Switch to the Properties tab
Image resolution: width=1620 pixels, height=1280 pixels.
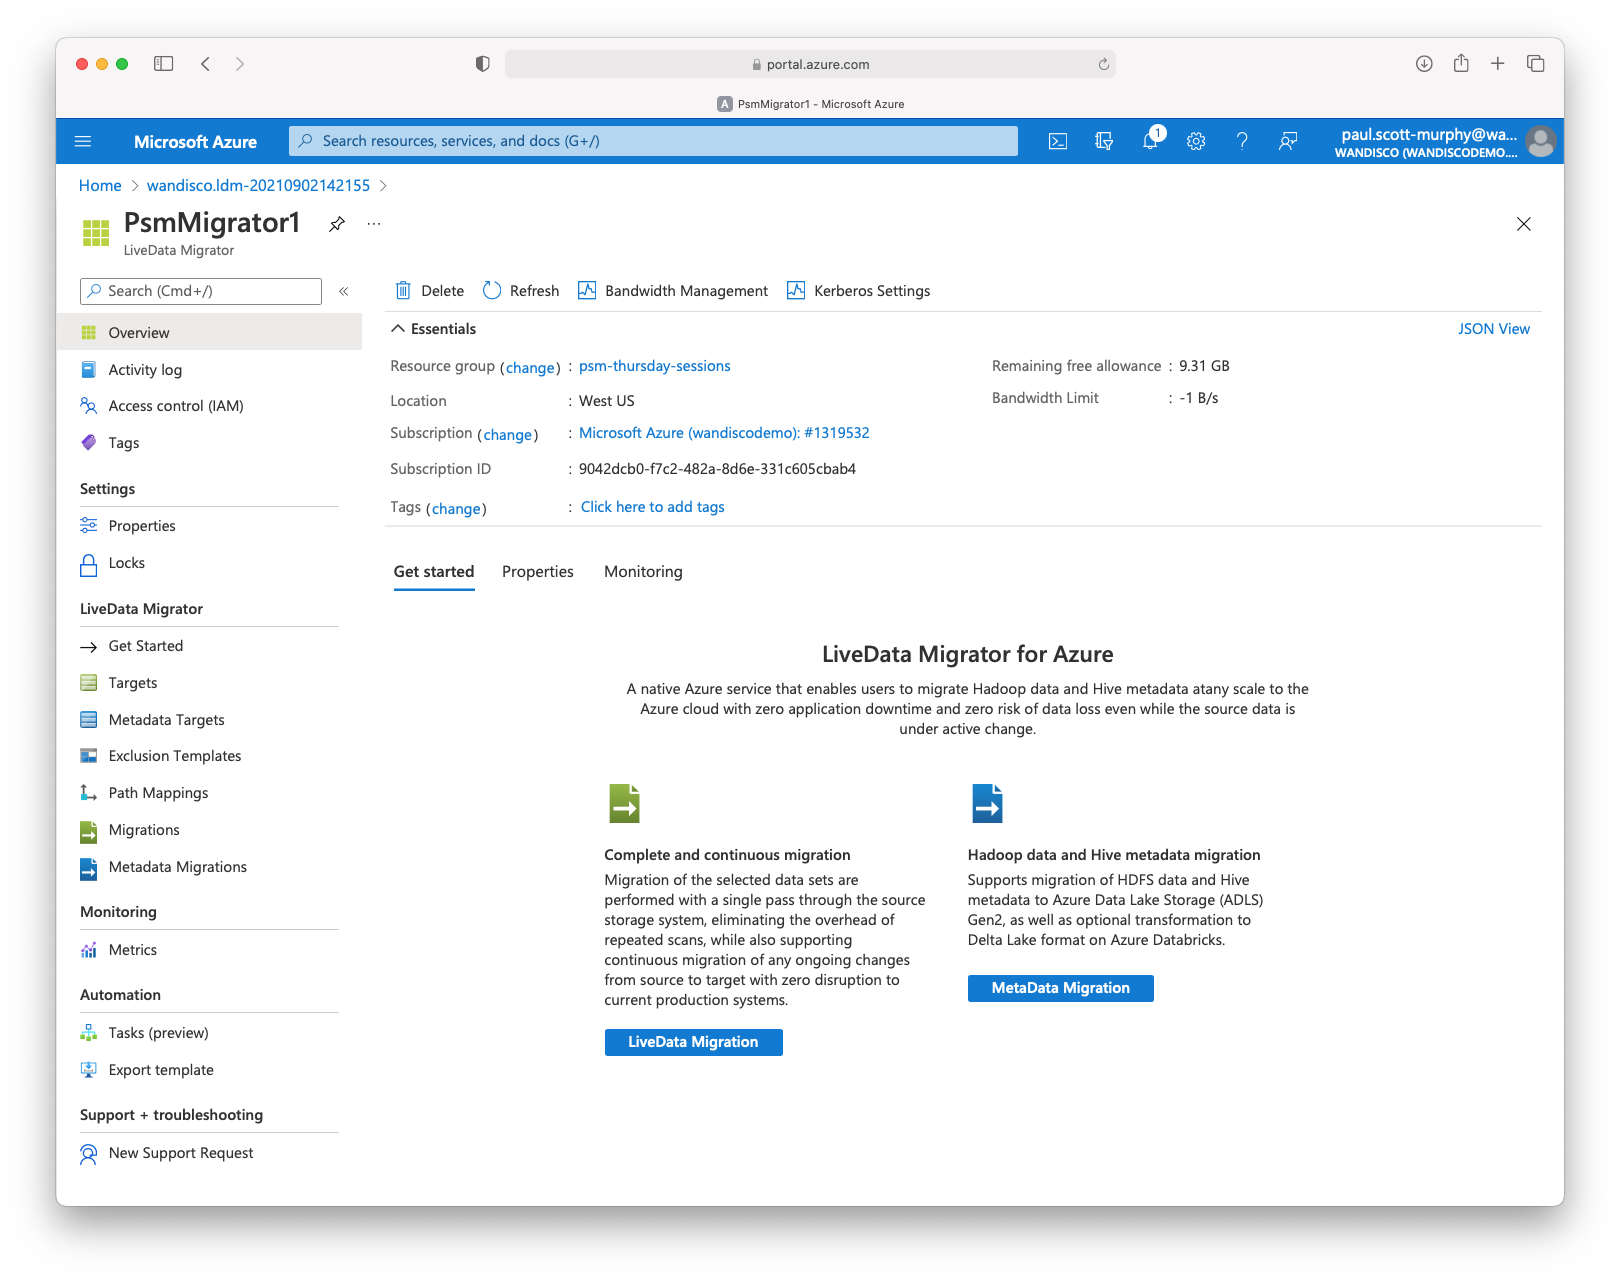(x=537, y=572)
